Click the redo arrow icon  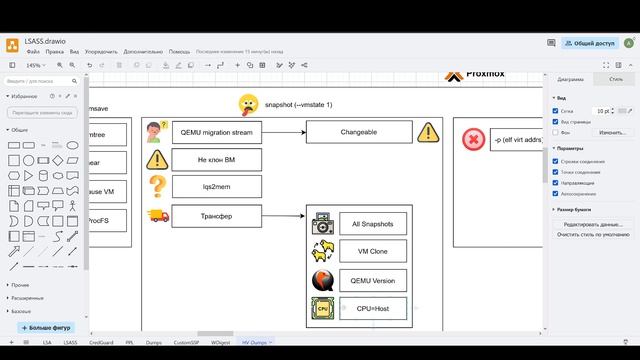point(102,65)
